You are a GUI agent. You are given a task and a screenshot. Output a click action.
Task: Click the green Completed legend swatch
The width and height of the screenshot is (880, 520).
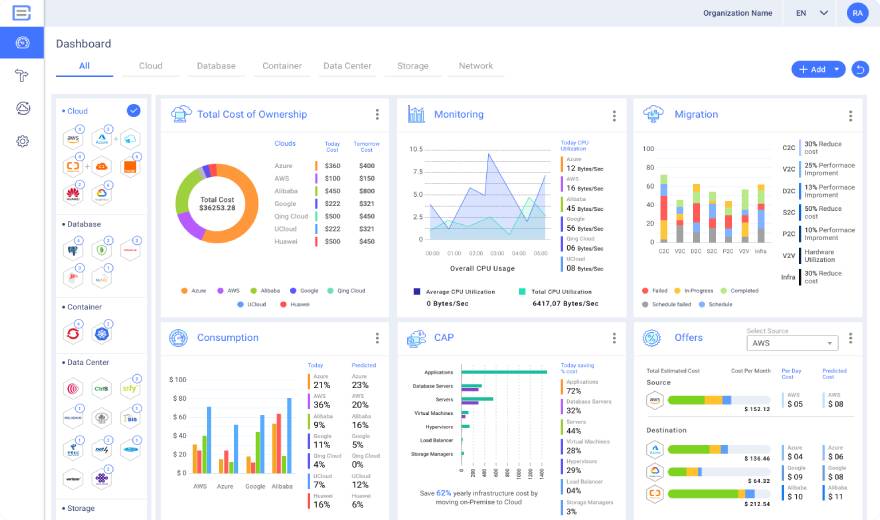tap(724, 291)
